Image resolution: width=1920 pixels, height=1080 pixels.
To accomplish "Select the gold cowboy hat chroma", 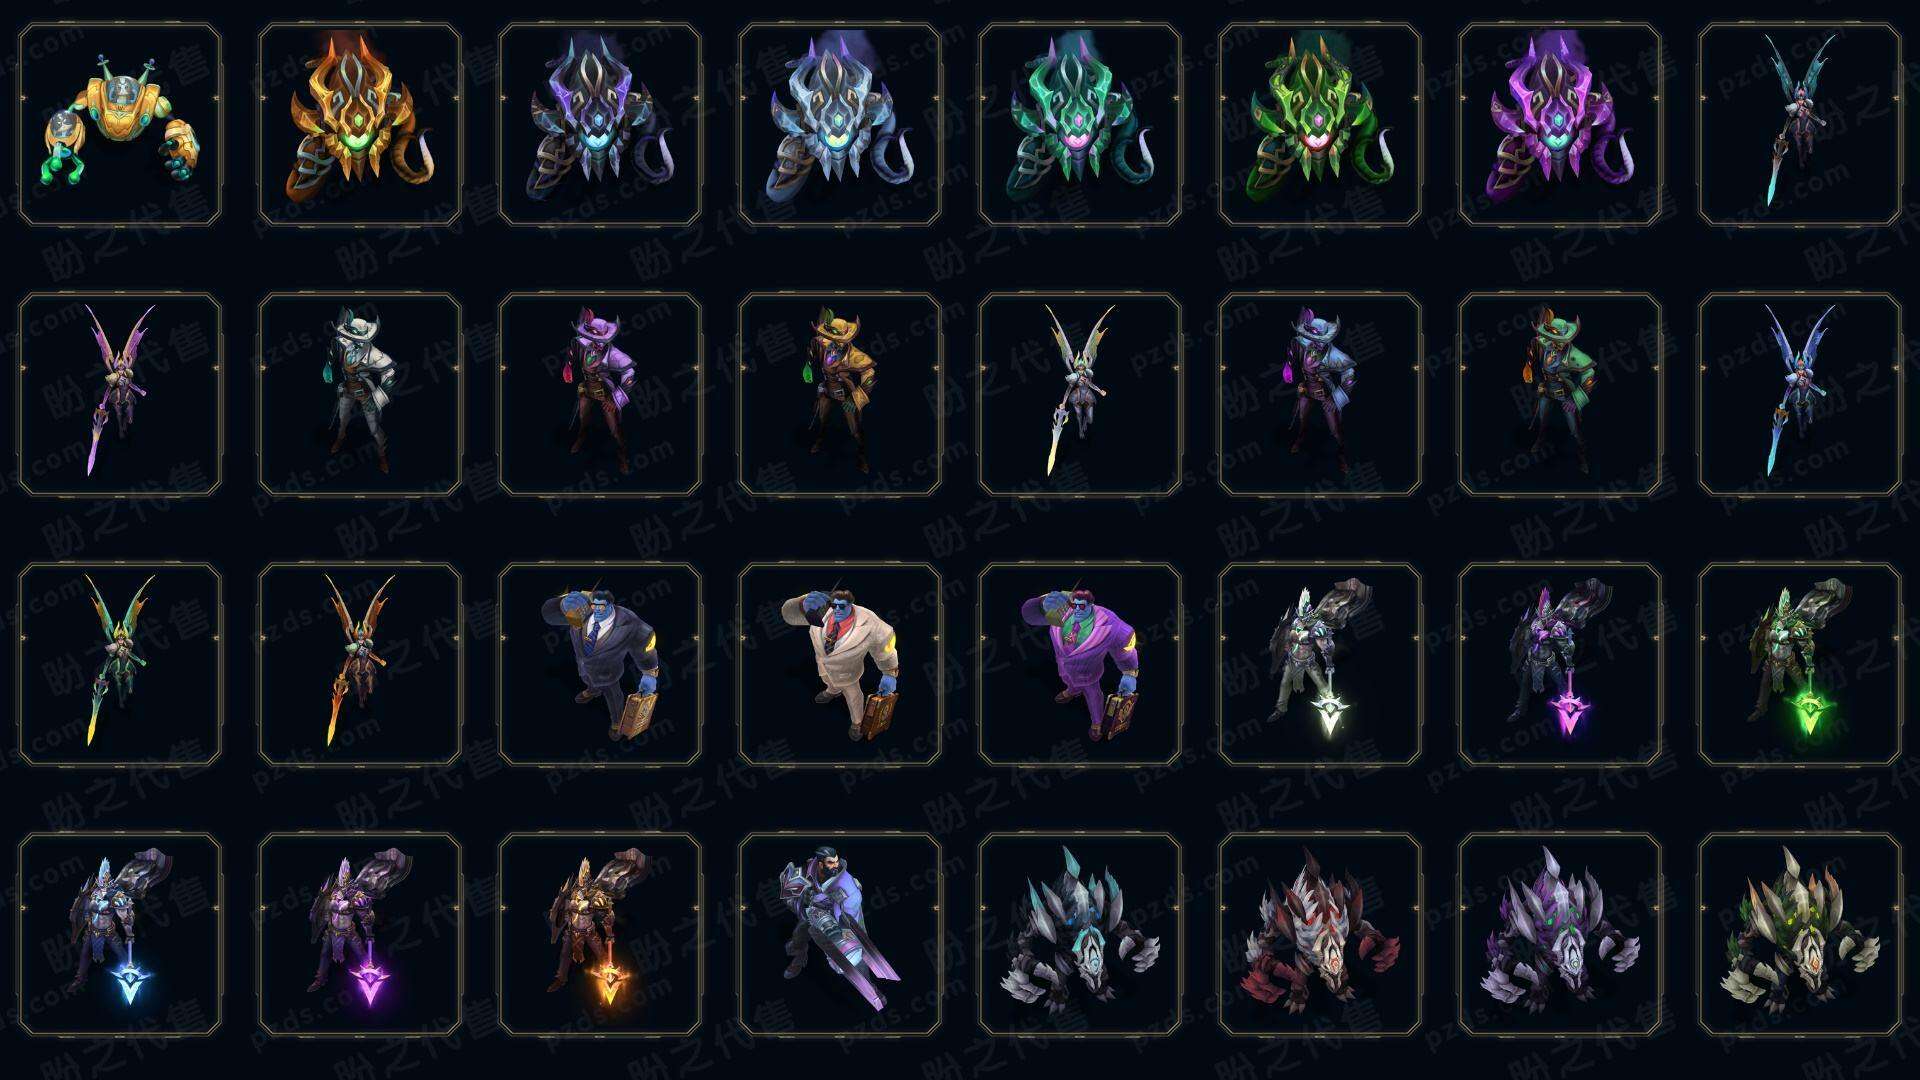I will [x=840, y=394].
